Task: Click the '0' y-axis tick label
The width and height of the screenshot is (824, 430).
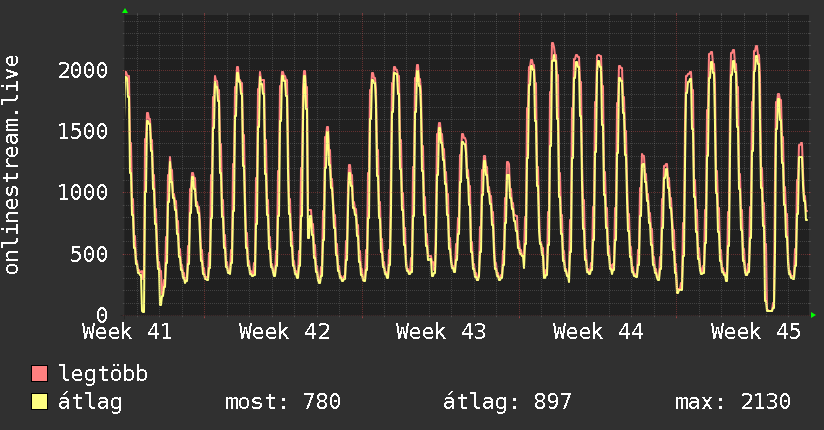Action: point(102,315)
